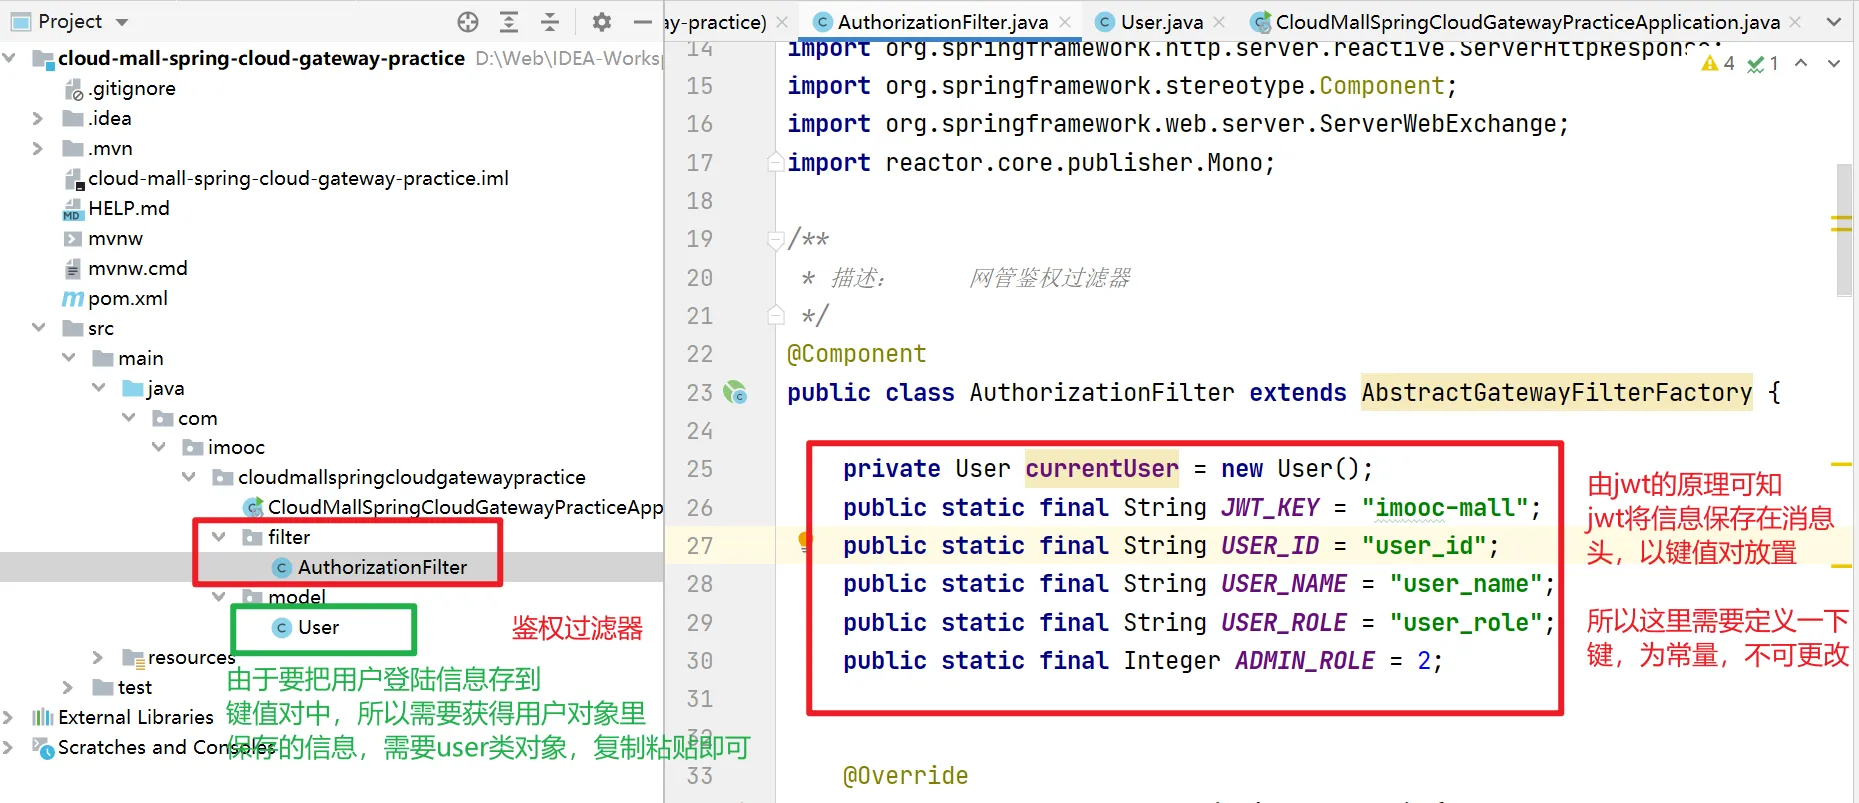The height and width of the screenshot is (803, 1859).
Task: Collapse the main folder
Action: (68, 358)
